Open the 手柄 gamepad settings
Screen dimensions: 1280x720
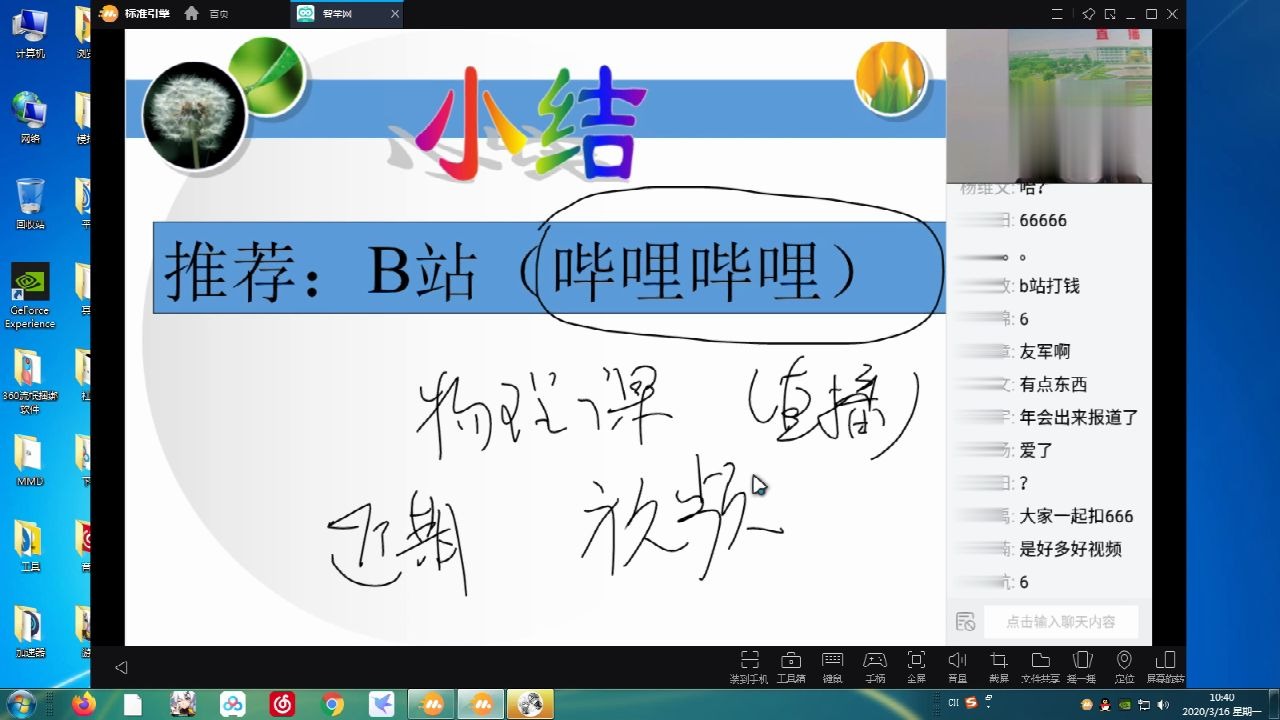click(x=875, y=666)
